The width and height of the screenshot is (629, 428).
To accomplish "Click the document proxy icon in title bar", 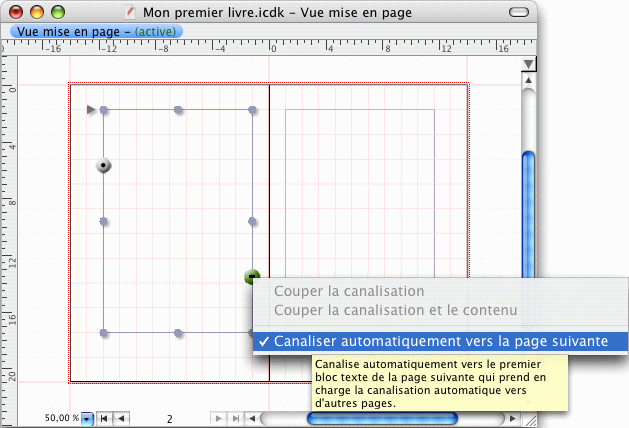I will tap(130, 12).
